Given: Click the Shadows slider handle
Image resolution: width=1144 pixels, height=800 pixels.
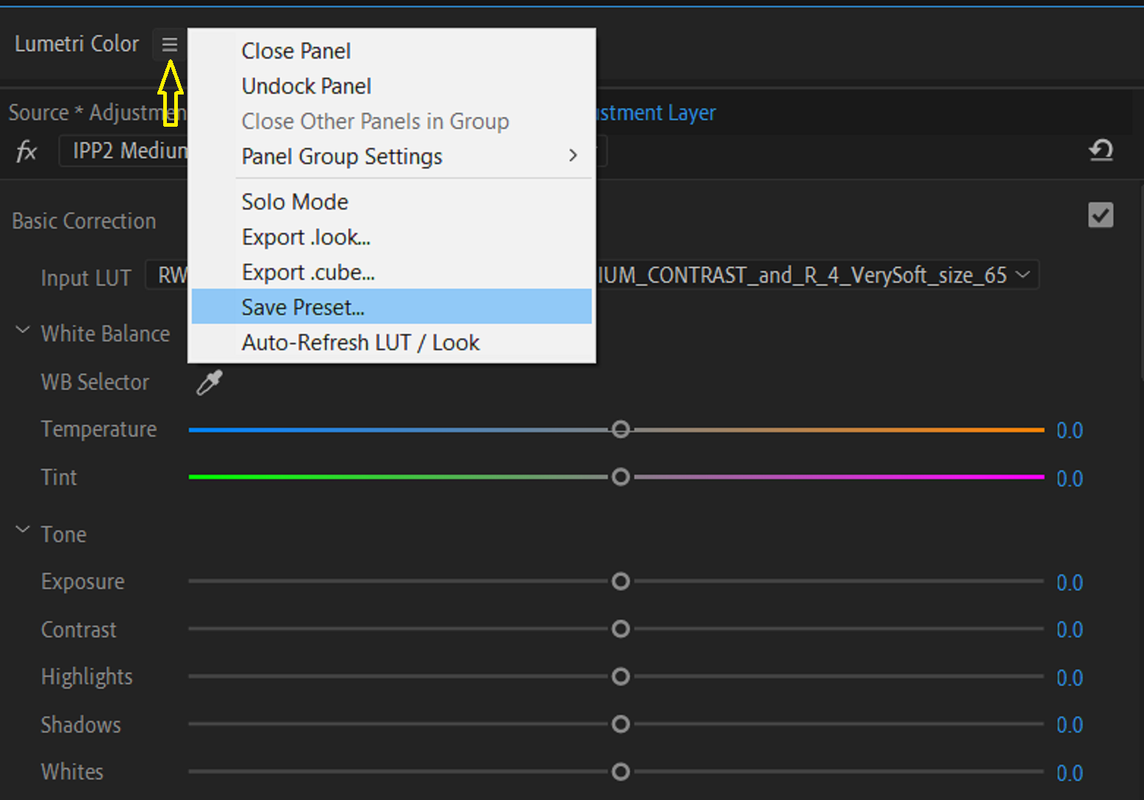Looking at the screenshot, I should pyautogui.click(x=621, y=724).
